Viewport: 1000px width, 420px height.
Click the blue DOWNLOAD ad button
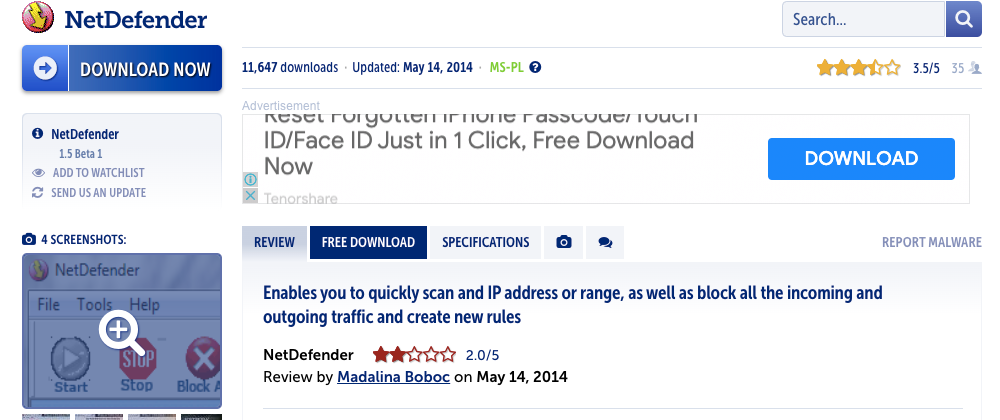point(861,159)
